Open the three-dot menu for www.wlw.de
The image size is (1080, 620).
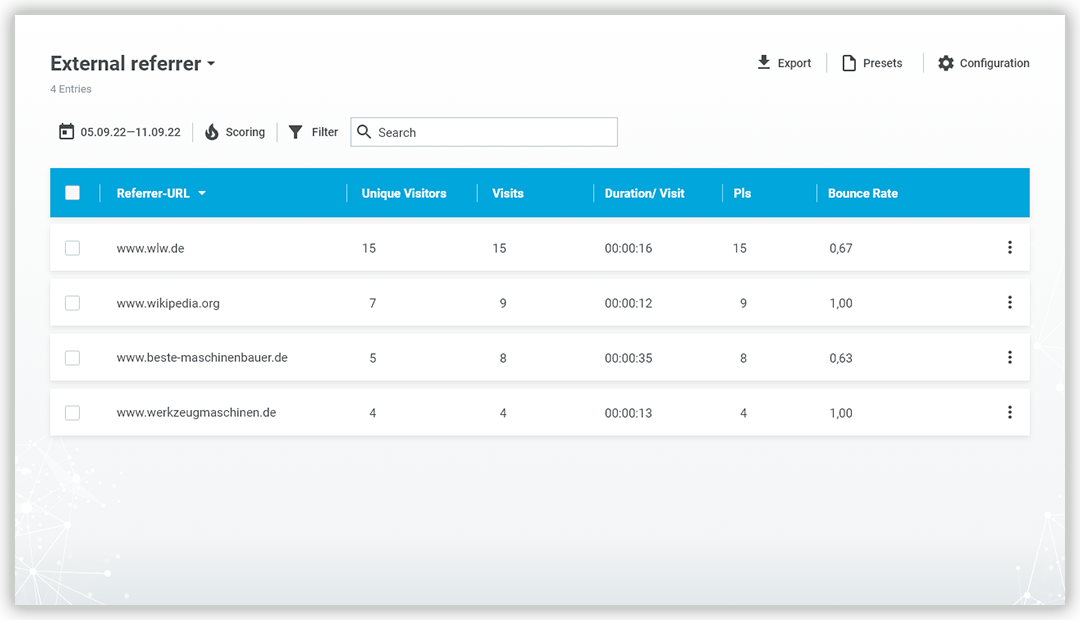tap(1009, 248)
